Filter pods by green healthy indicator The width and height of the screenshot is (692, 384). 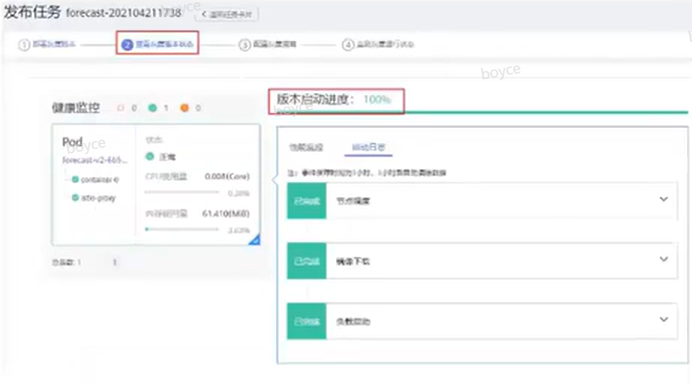click(153, 108)
